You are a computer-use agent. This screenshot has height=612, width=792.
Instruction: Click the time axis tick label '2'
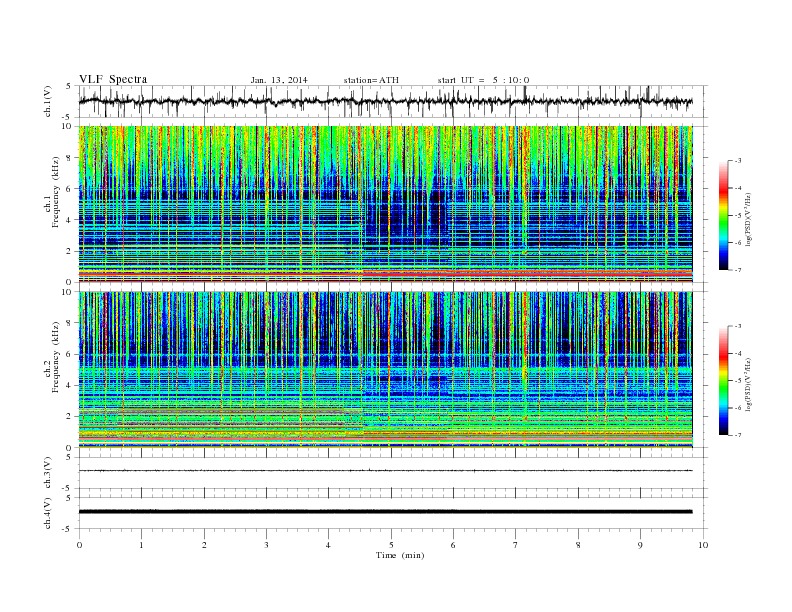(x=204, y=545)
